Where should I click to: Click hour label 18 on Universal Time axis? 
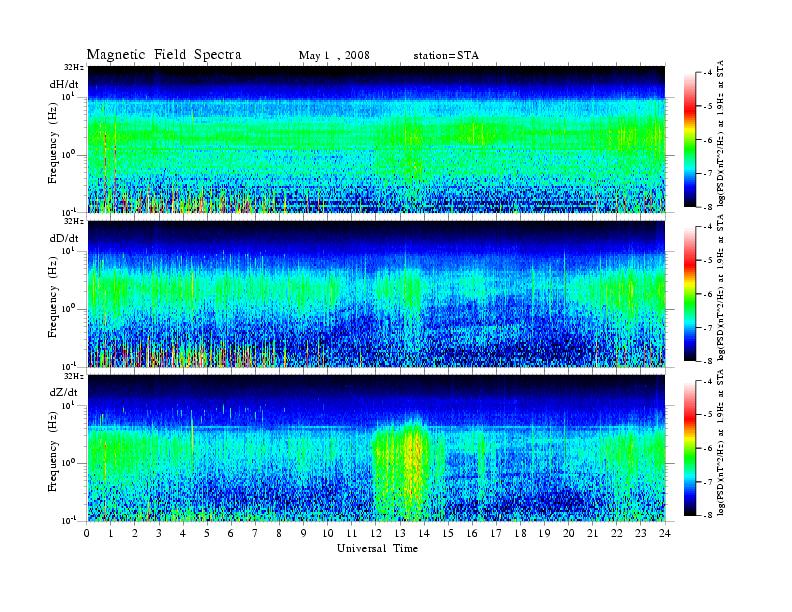pyautogui.click(x=520, y=533)
